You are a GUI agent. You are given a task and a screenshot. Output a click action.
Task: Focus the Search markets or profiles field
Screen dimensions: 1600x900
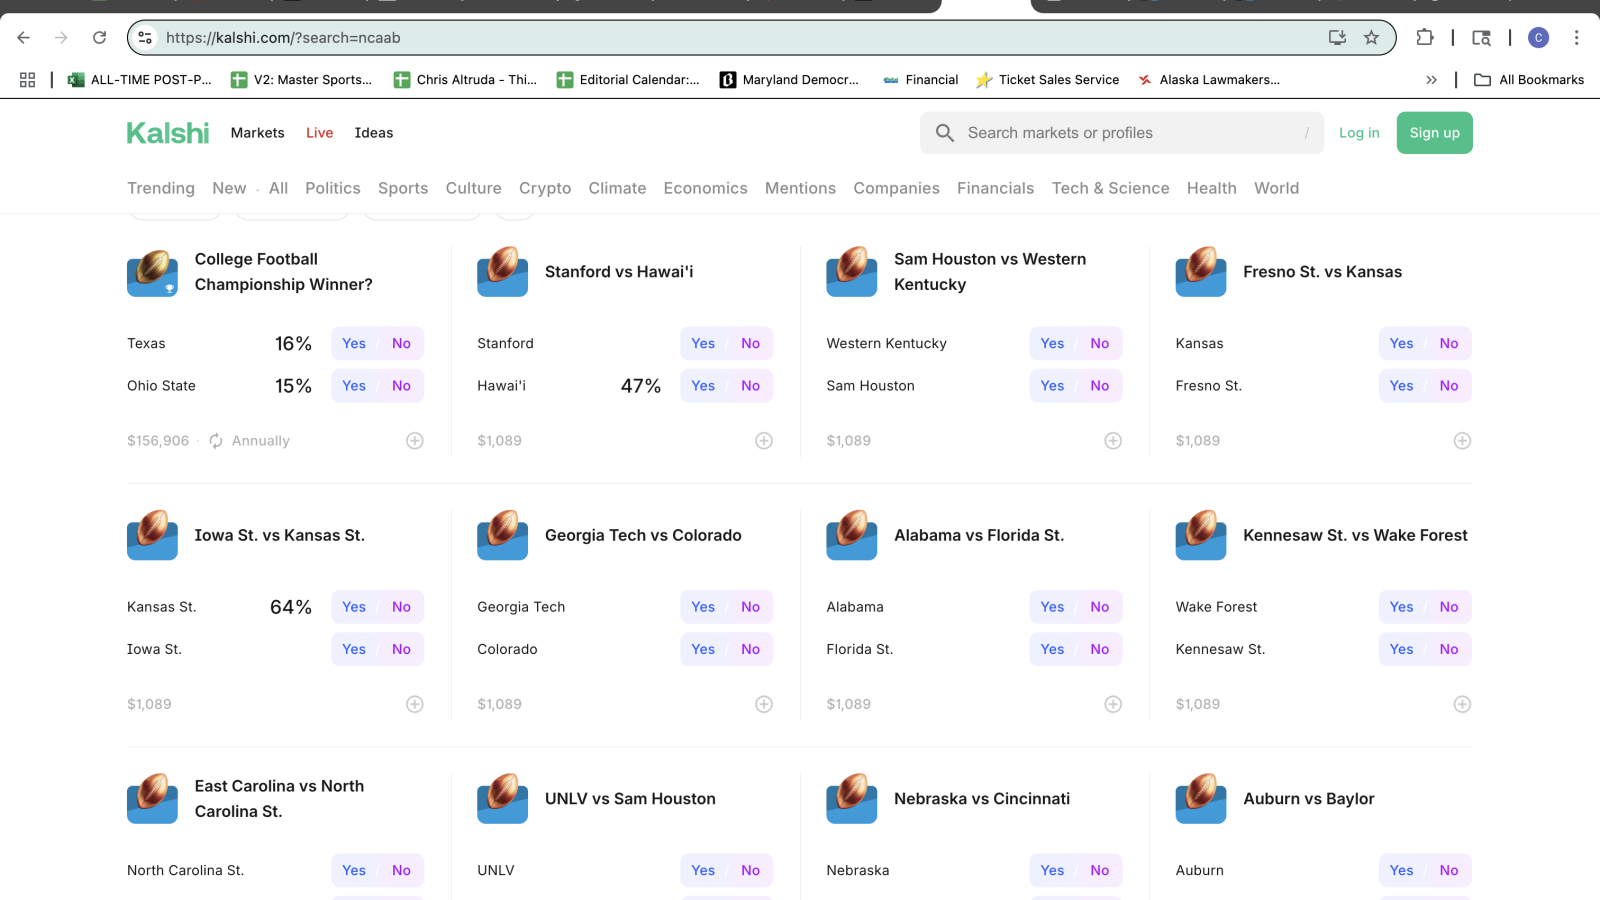coord(1122,133)
